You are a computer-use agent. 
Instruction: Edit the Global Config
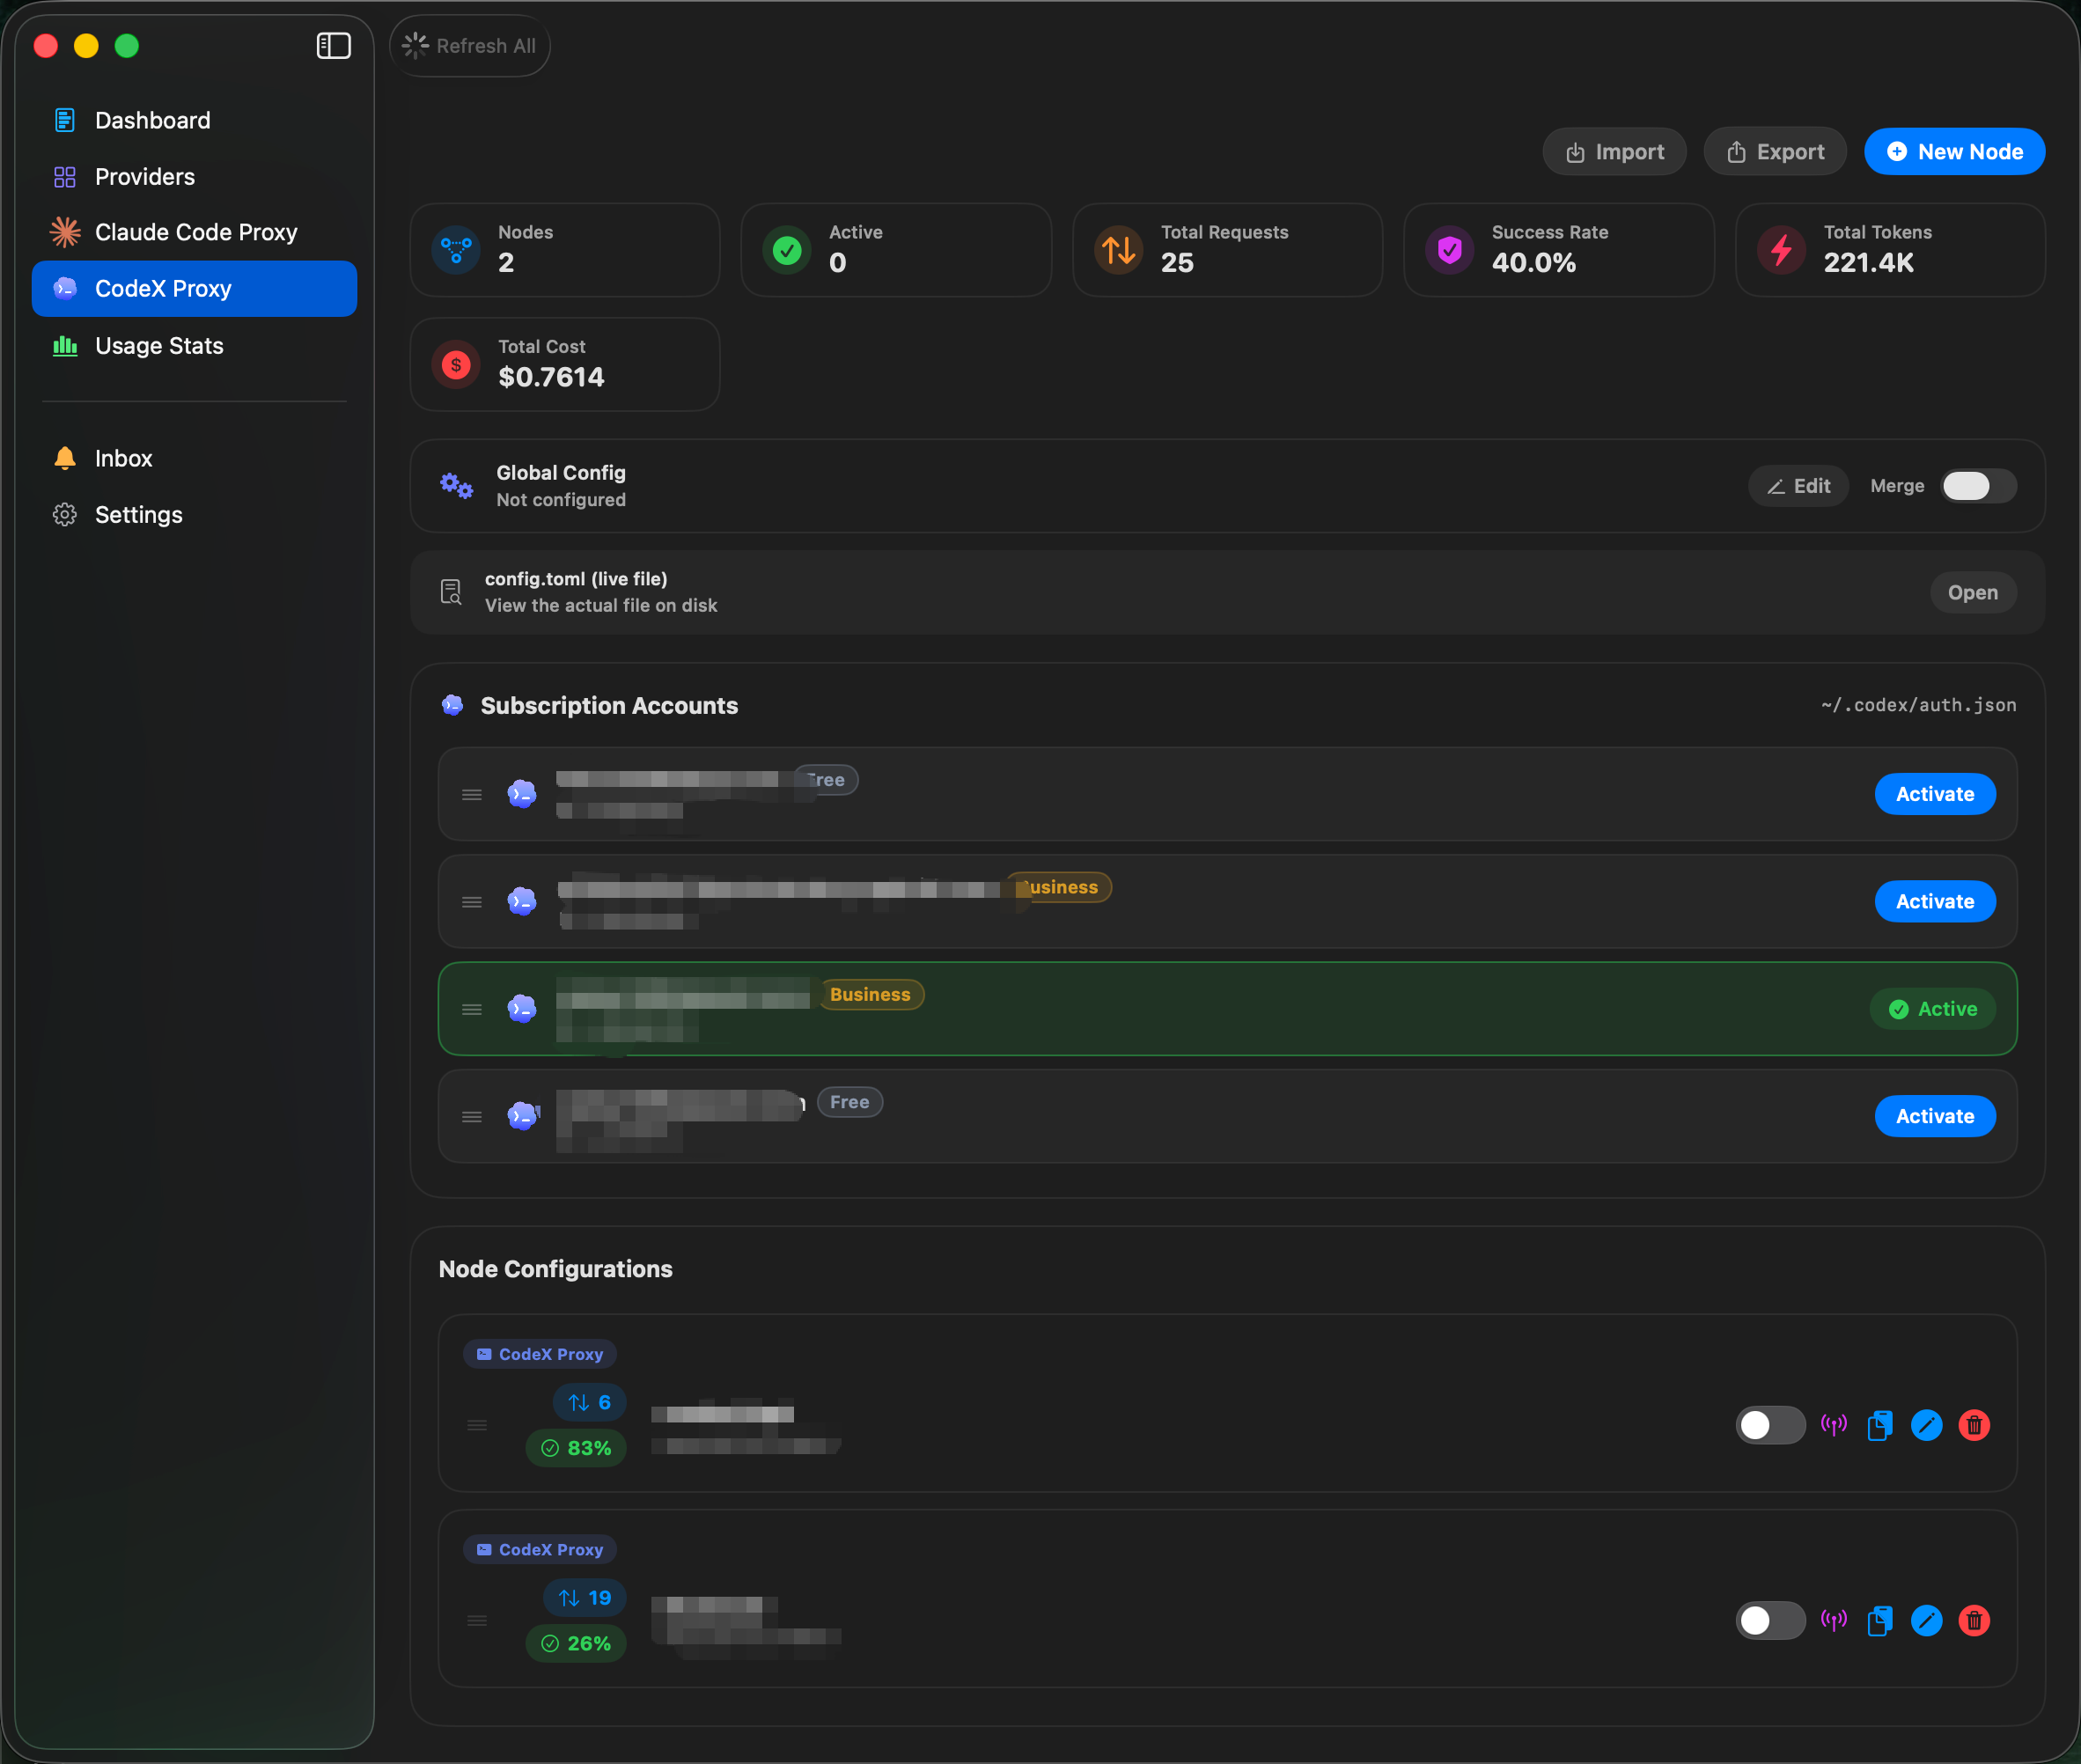click(1798, 486)
